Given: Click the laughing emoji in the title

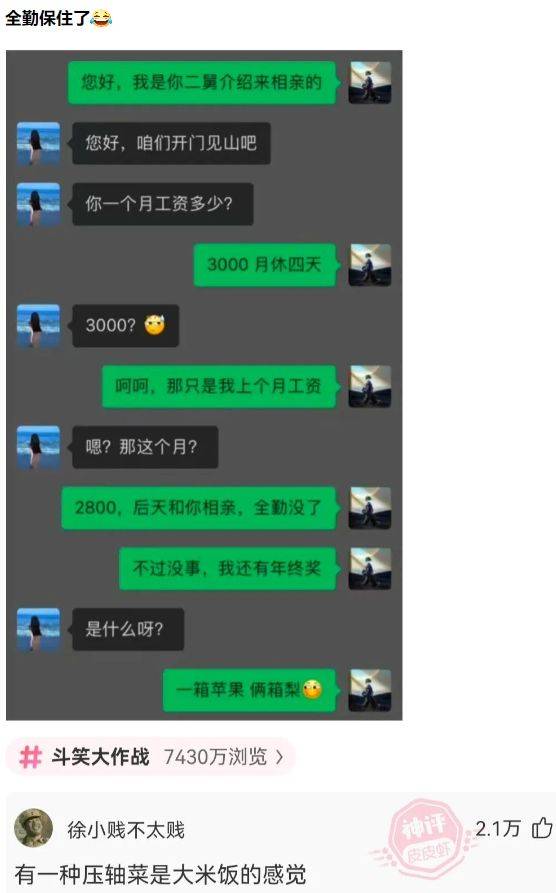Looking at the screenshot, I should click(x=101, y=18).
